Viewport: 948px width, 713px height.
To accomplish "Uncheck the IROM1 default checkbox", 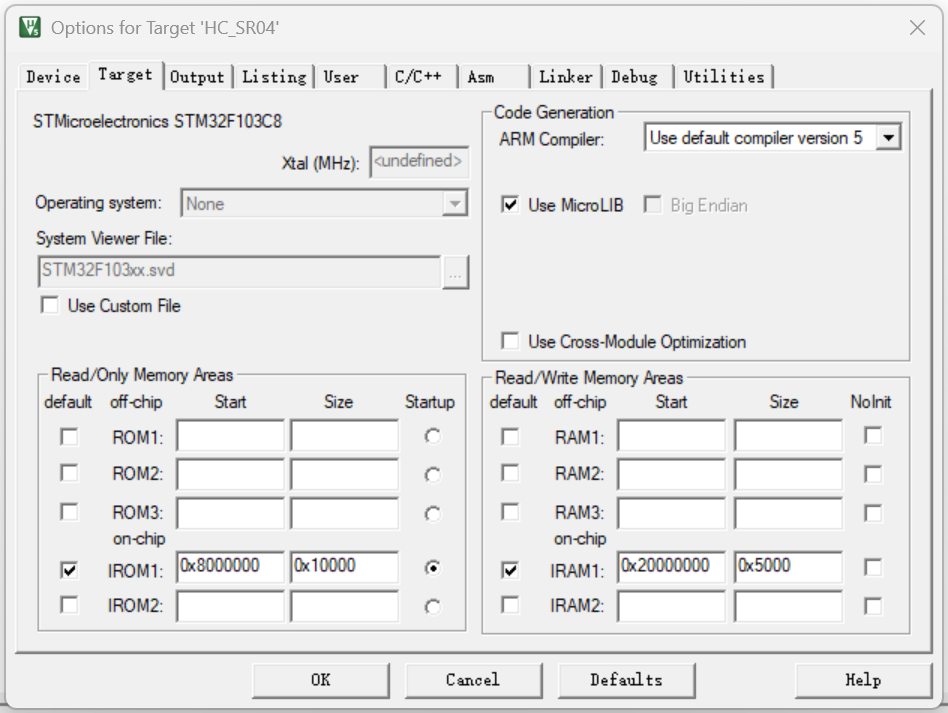I will pyautogui.click(x=69, y=570).
